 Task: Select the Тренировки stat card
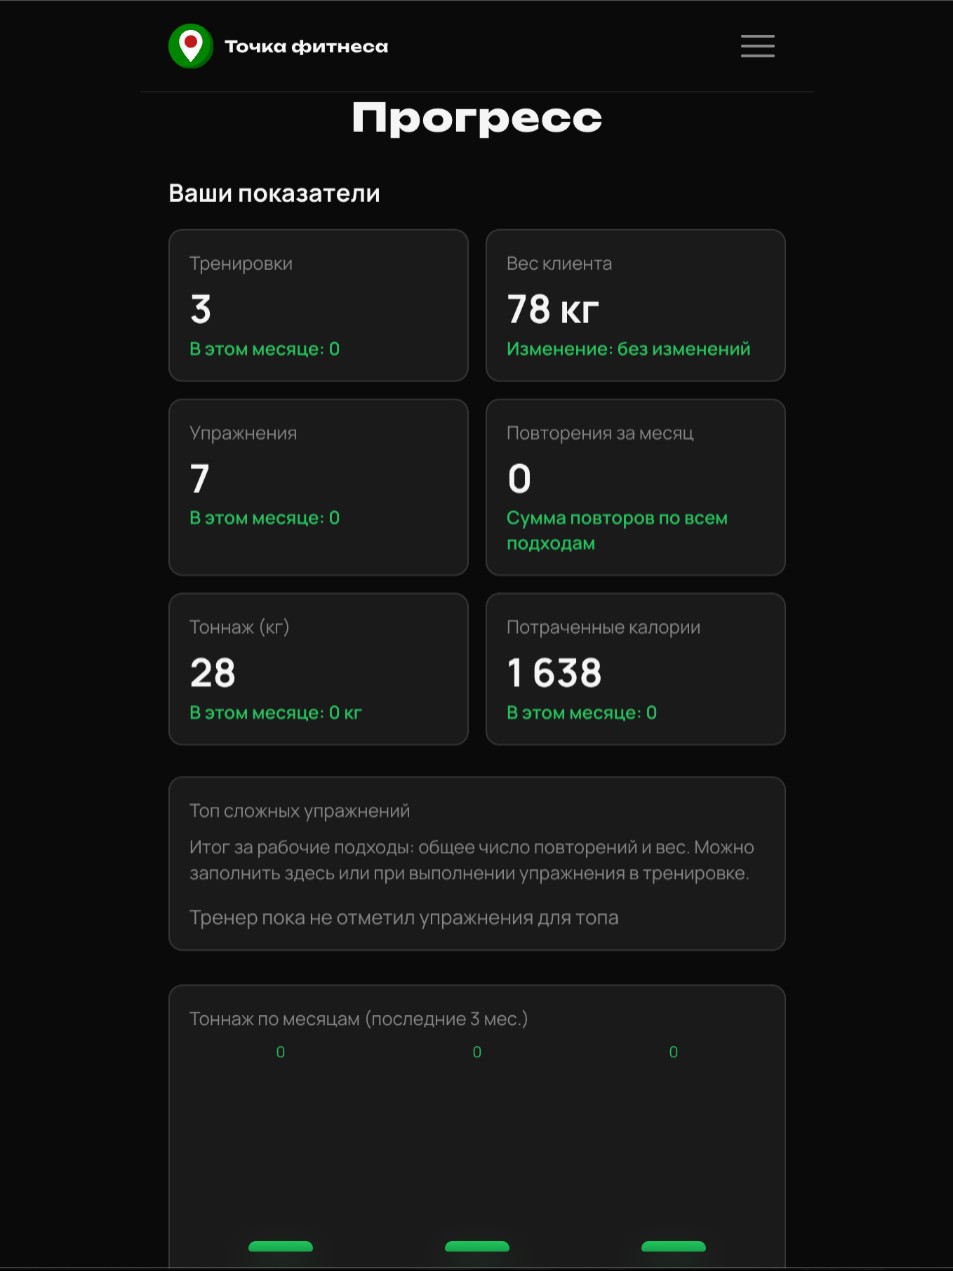pos(318,305)
